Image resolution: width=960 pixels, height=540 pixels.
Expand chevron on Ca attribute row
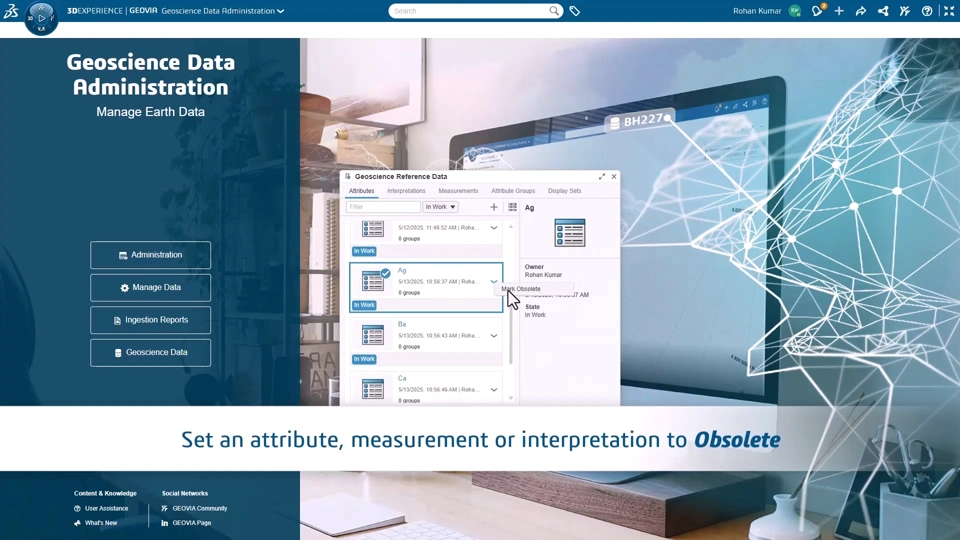493,389
